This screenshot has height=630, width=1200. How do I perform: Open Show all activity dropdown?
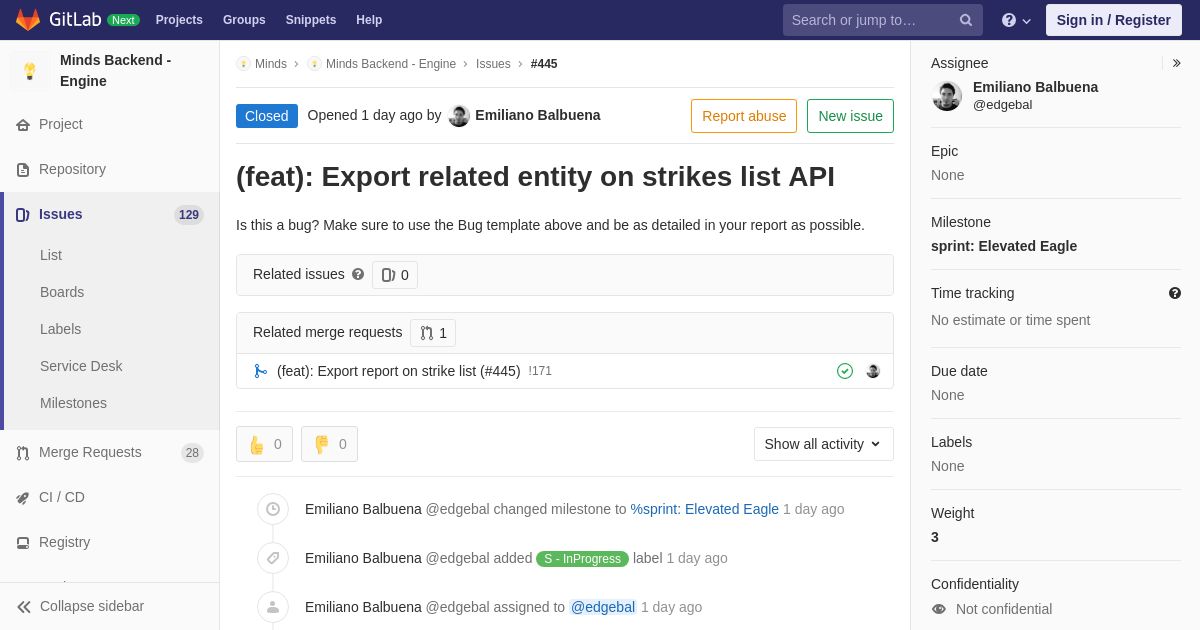[824, 444]
